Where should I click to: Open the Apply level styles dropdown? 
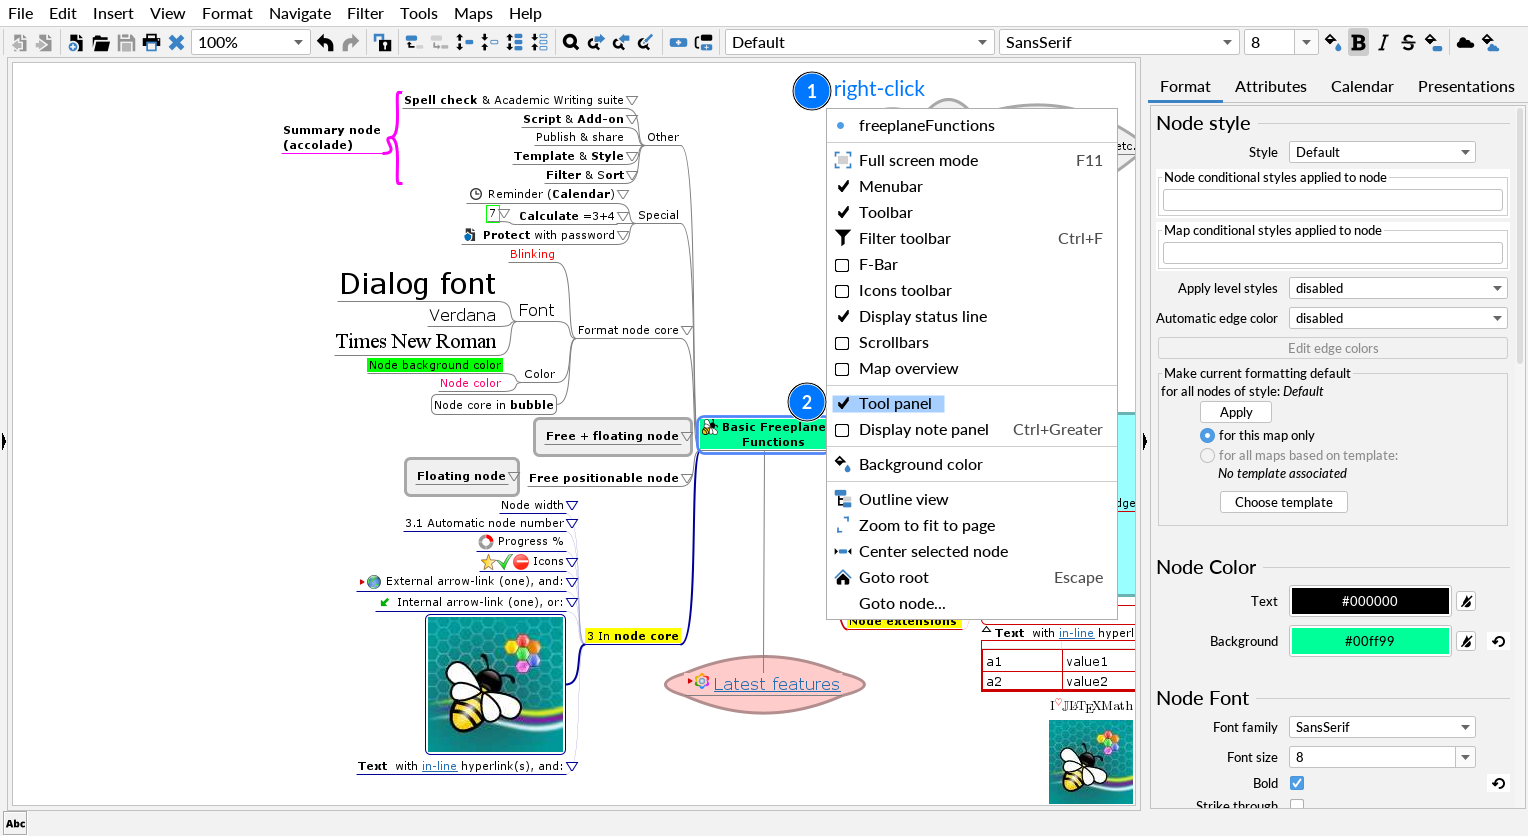(1397, 288)
